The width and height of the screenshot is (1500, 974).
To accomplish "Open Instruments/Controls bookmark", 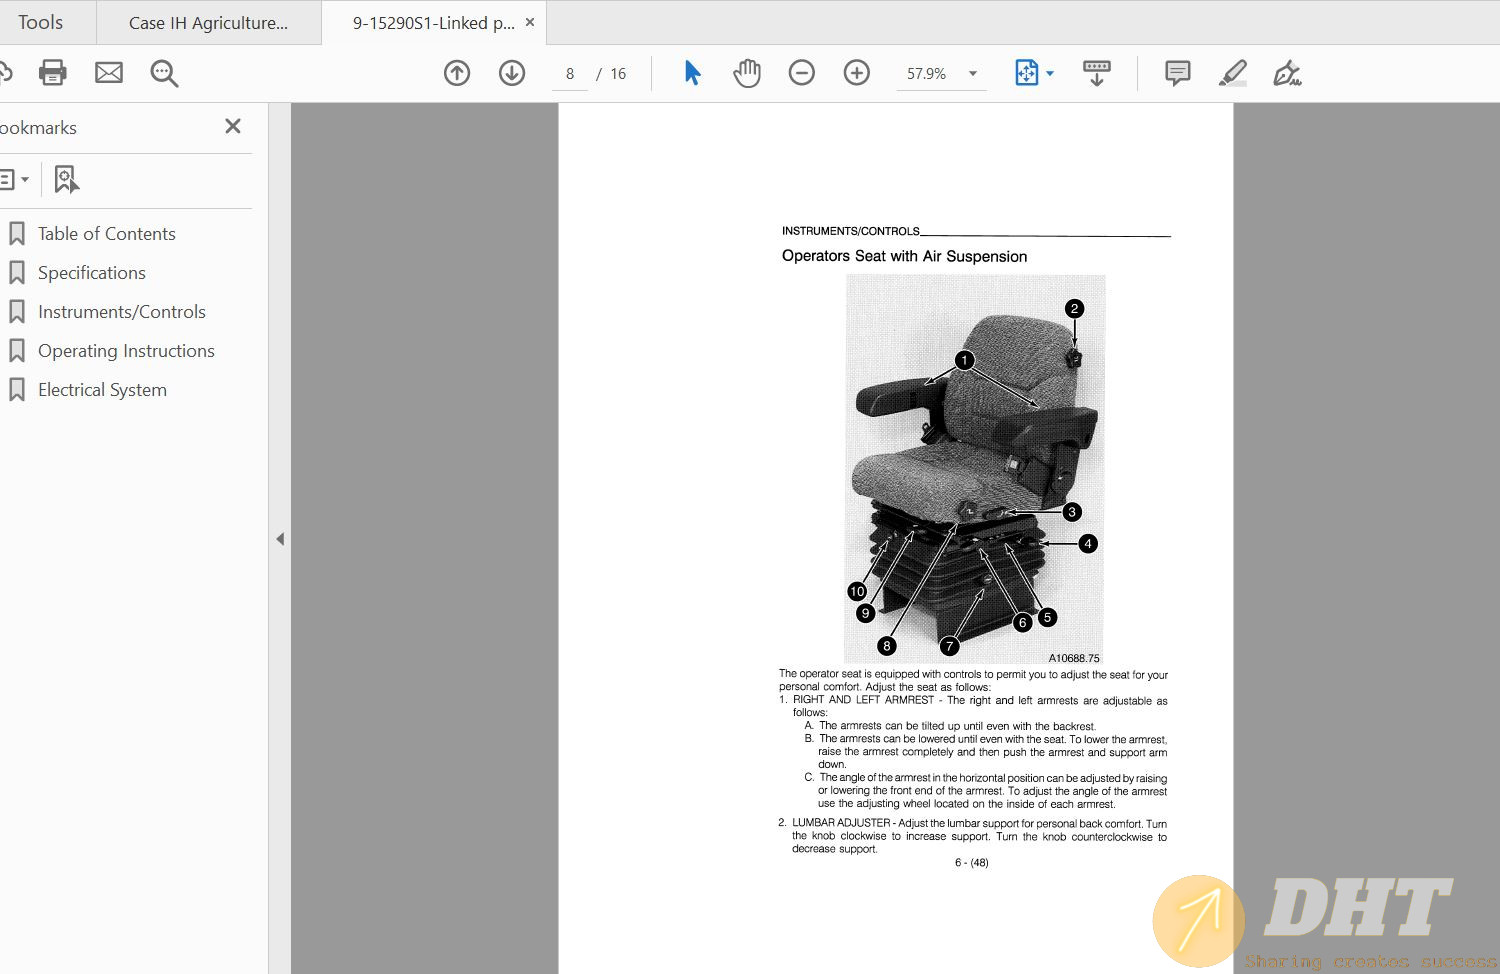I will coord(122,312).
